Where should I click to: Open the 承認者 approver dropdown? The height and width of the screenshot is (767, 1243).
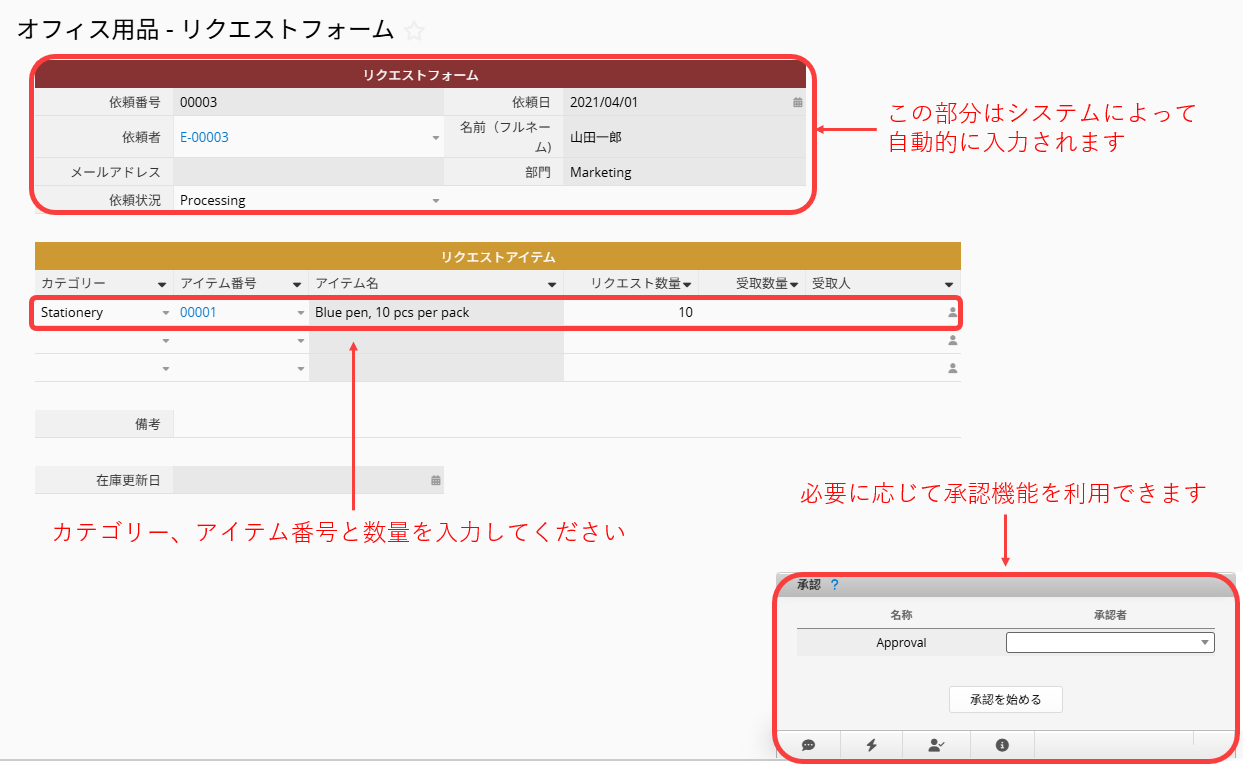(1204, 643)
